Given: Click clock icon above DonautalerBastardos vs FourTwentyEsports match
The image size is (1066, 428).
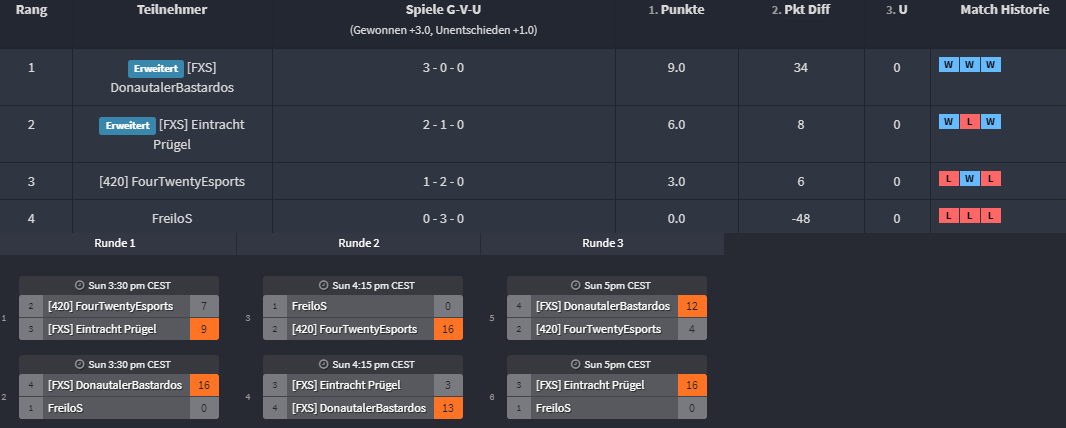Looking at the screenshot, I should click(x=575, y=285).
